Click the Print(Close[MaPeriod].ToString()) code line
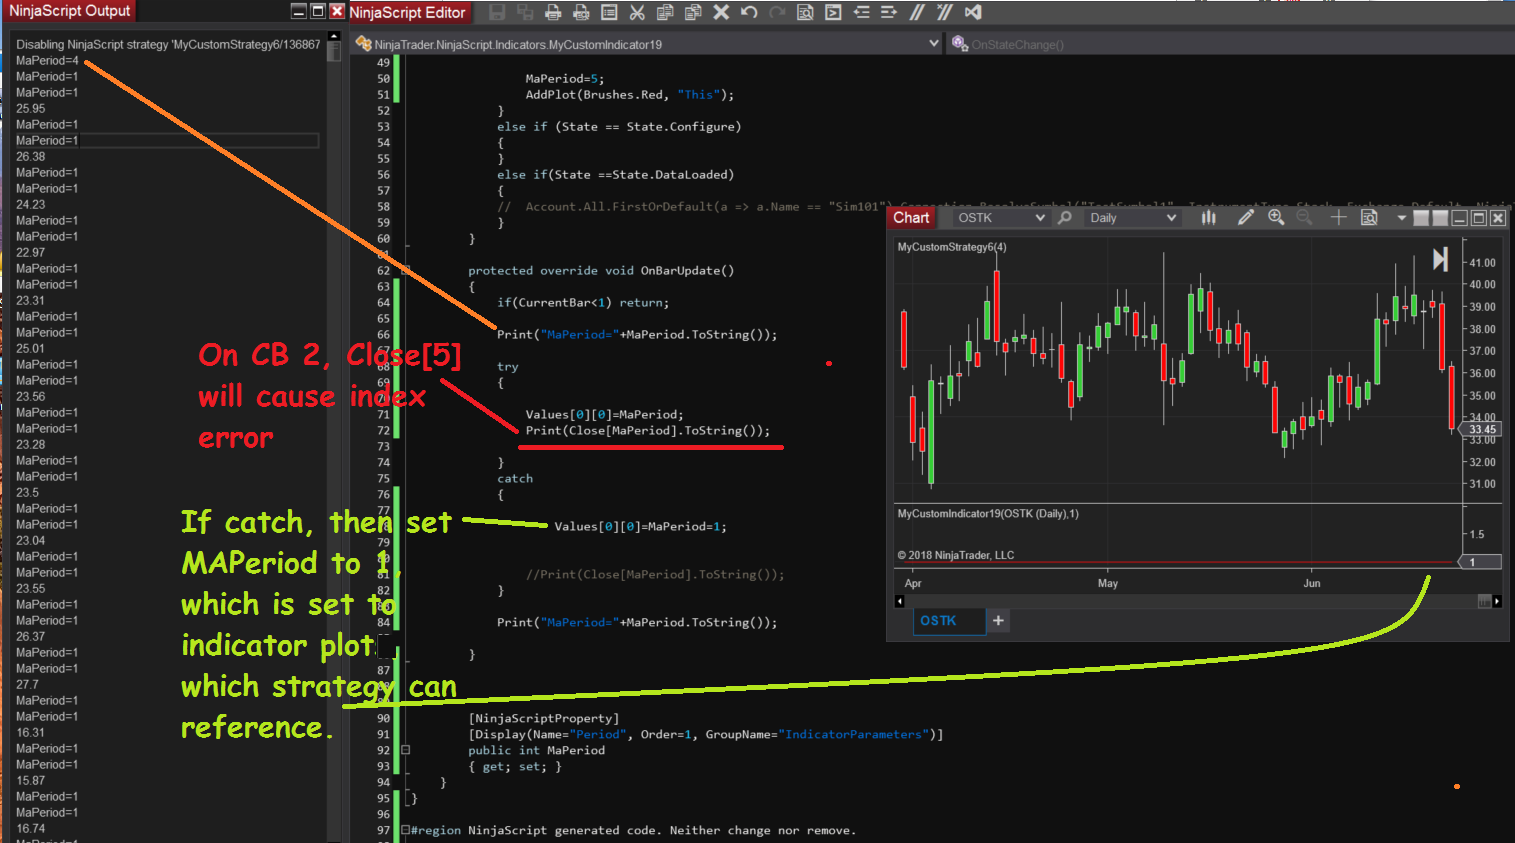The height and width of the screenshot is (843, 1515). 648,431
